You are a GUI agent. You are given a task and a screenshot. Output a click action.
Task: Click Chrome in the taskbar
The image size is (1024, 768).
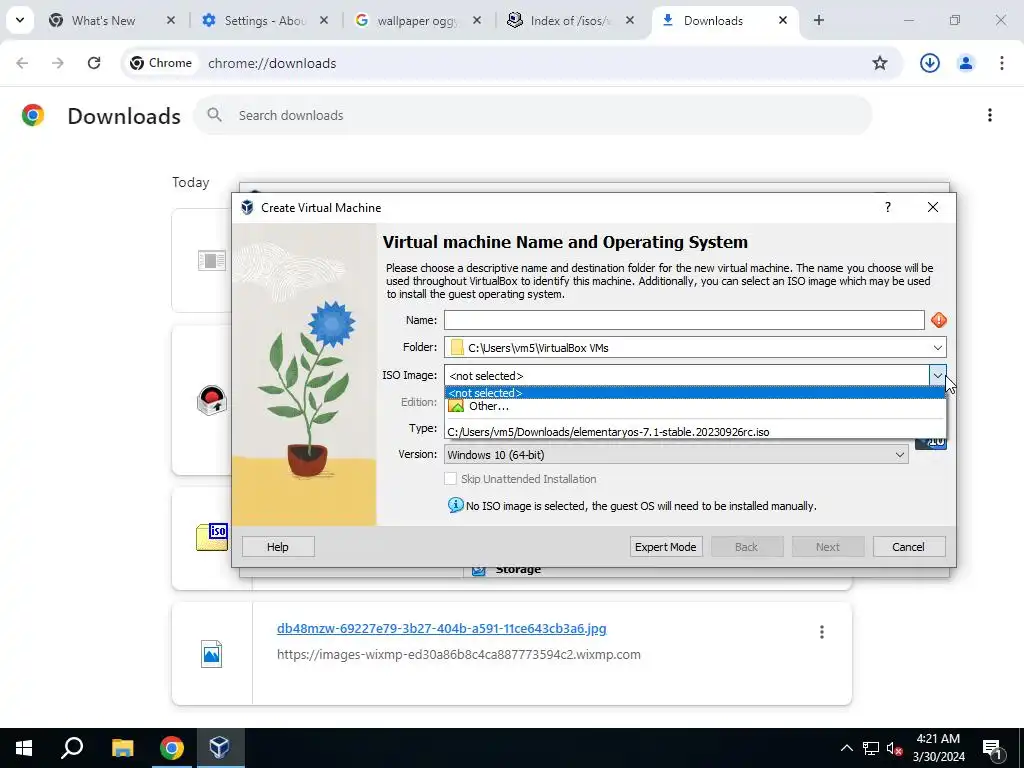coord(172,748)
